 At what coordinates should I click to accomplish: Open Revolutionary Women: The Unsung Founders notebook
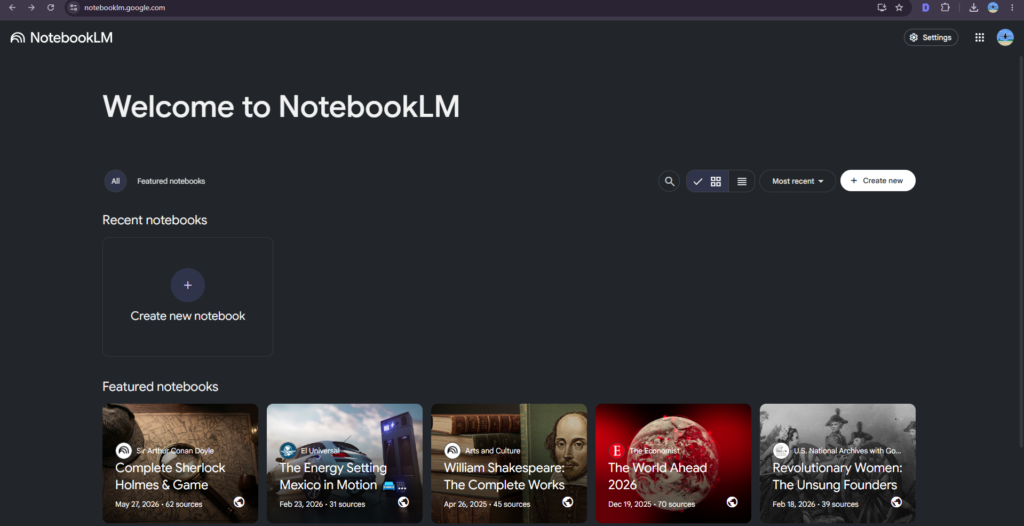[837, 463]
